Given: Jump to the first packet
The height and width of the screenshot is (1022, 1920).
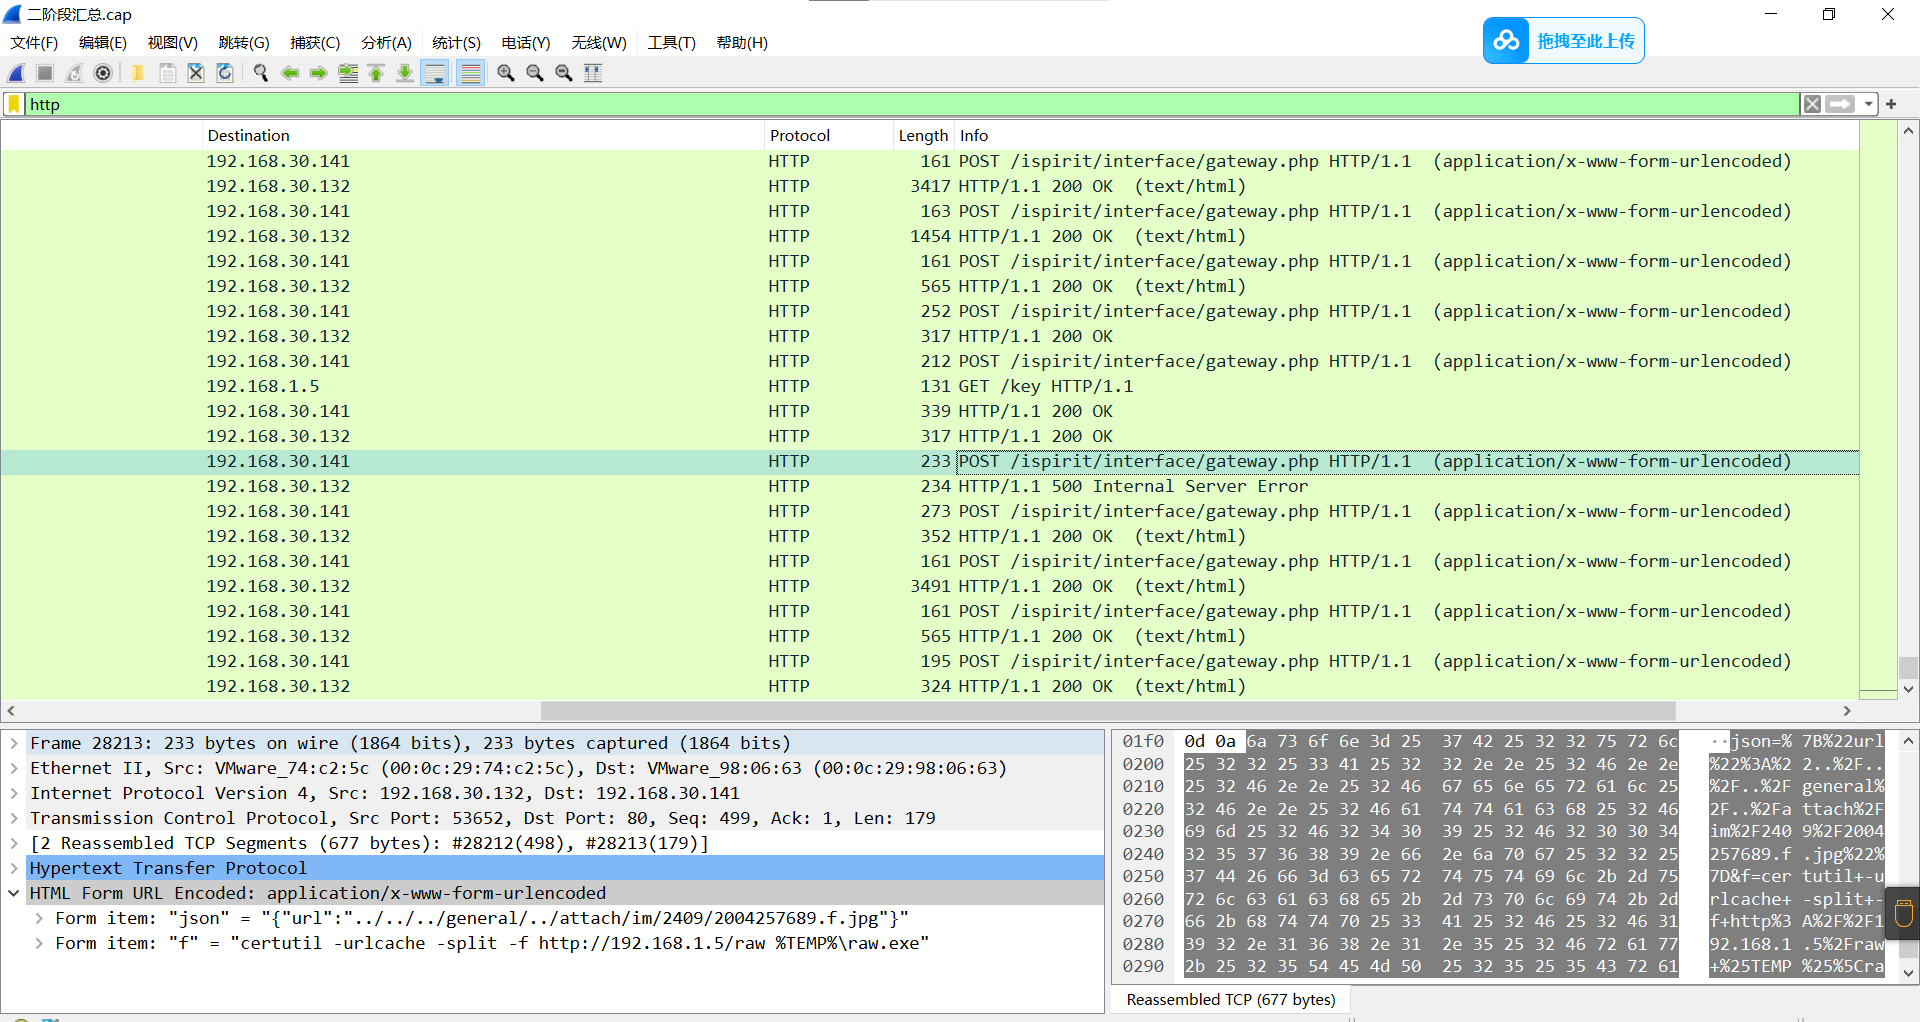Looking at the screenshot, I should click(376, 73).
